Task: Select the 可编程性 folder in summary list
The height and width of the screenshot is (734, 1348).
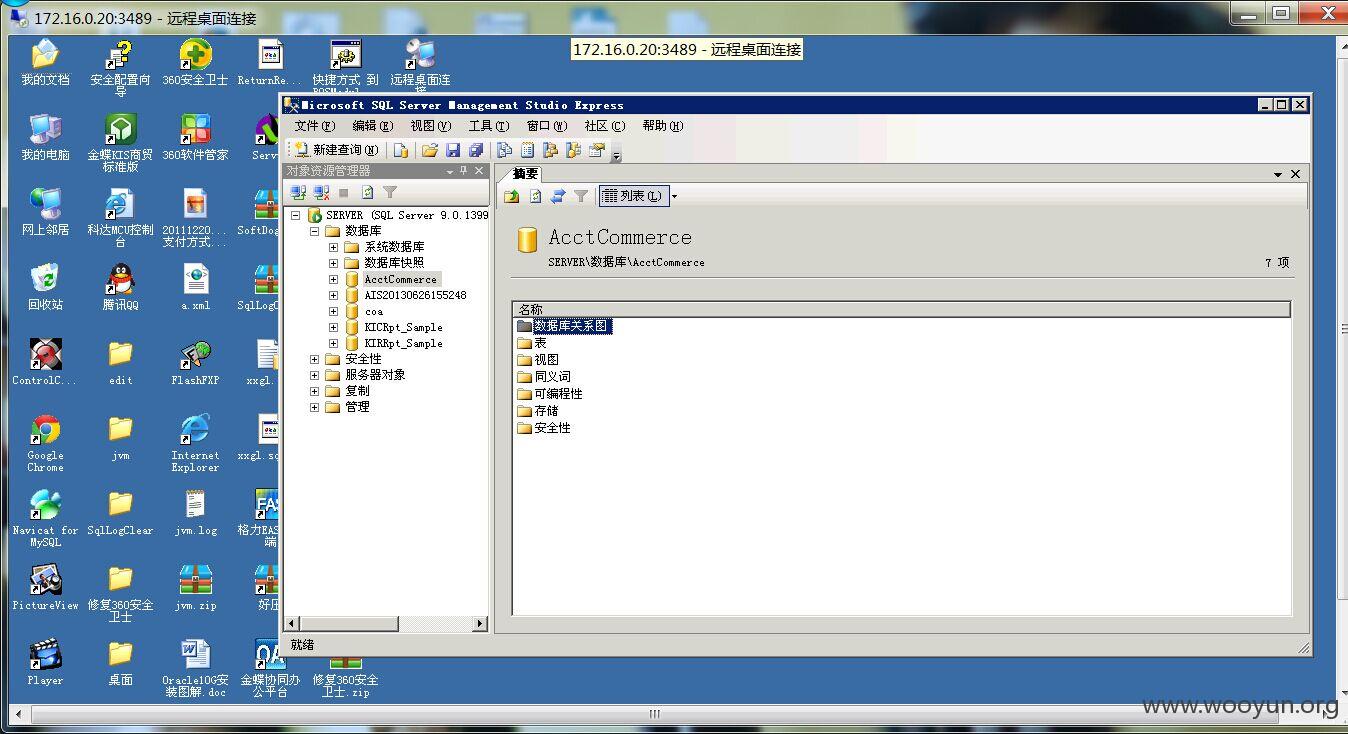Action: [x=558, y=394]
